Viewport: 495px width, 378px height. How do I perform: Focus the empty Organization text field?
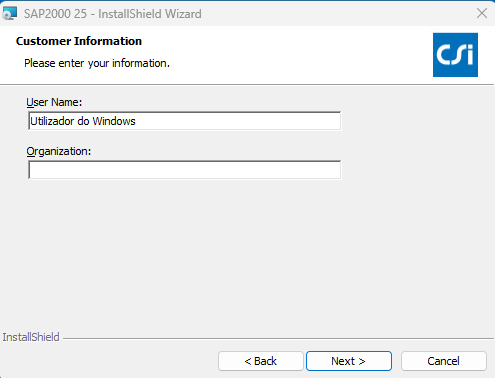[185, 170]
